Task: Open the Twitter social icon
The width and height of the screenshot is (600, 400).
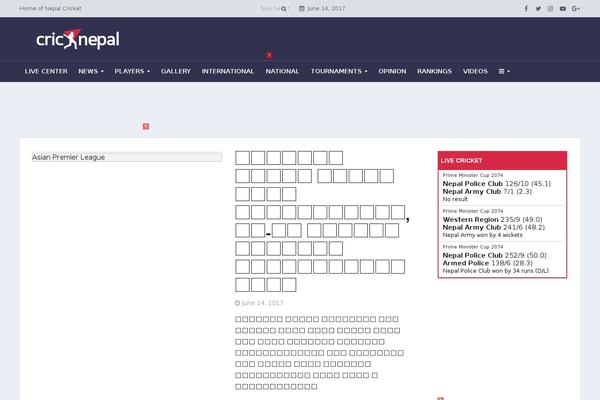Action: (x=538, y=8)
